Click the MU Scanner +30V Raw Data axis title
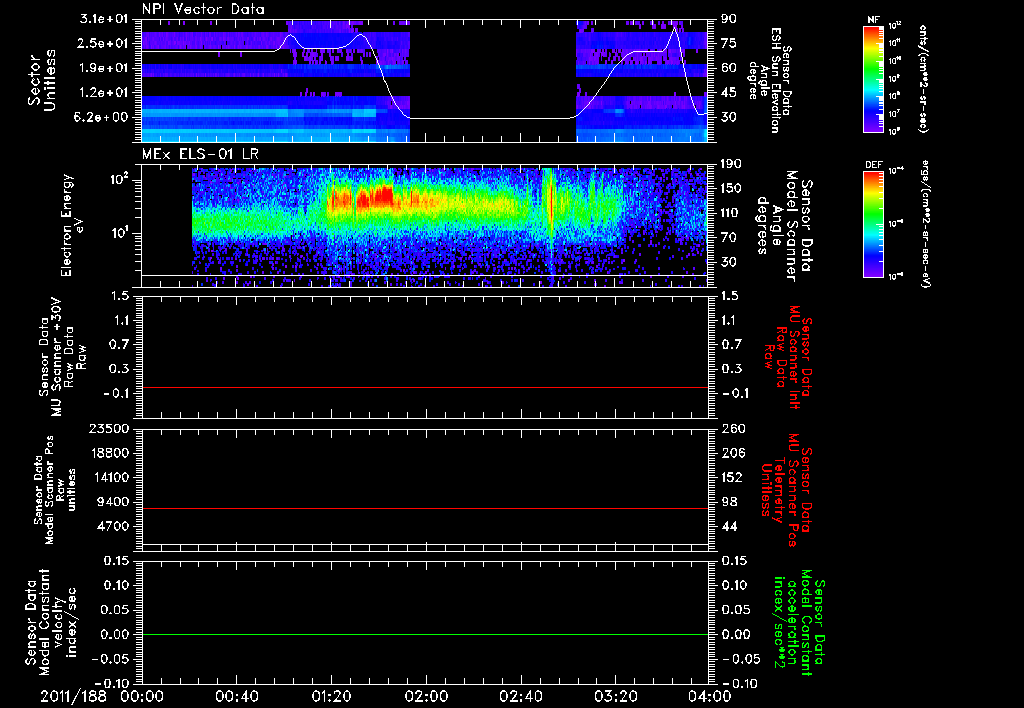This screenshot has width=1024, height=708. [x=61, y=357]
